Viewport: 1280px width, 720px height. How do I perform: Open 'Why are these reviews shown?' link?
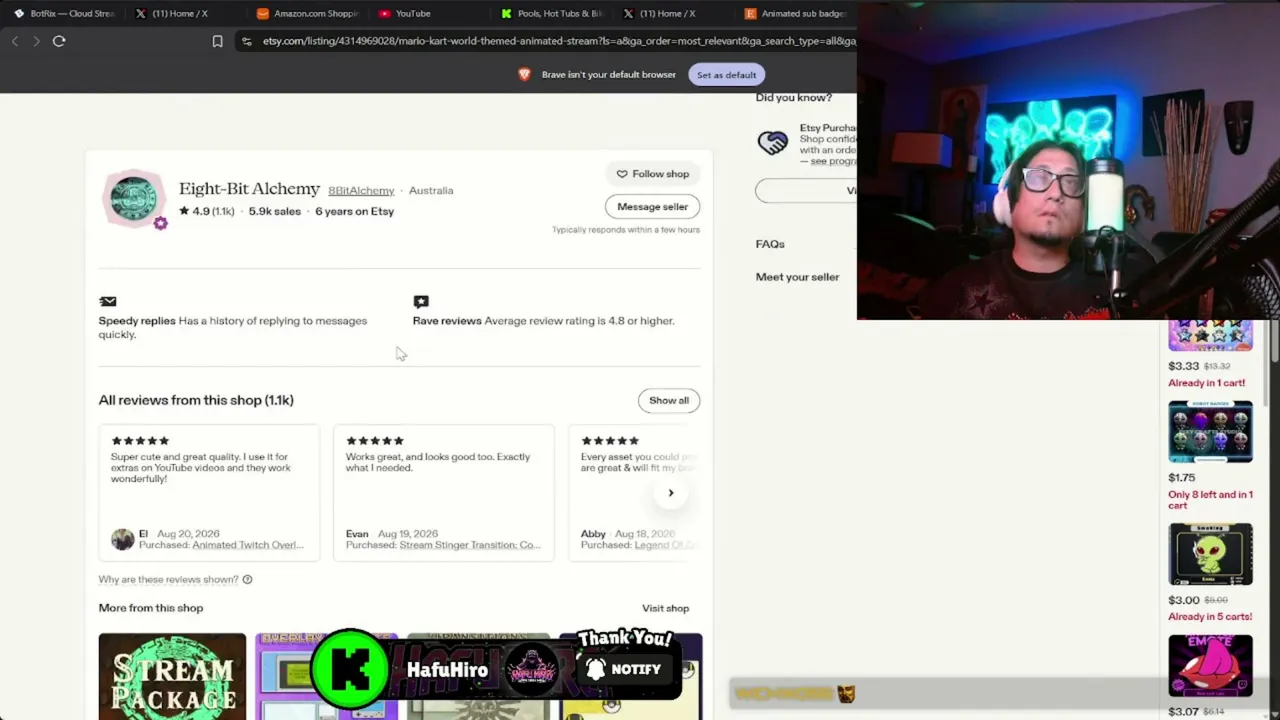coord(168,579)
